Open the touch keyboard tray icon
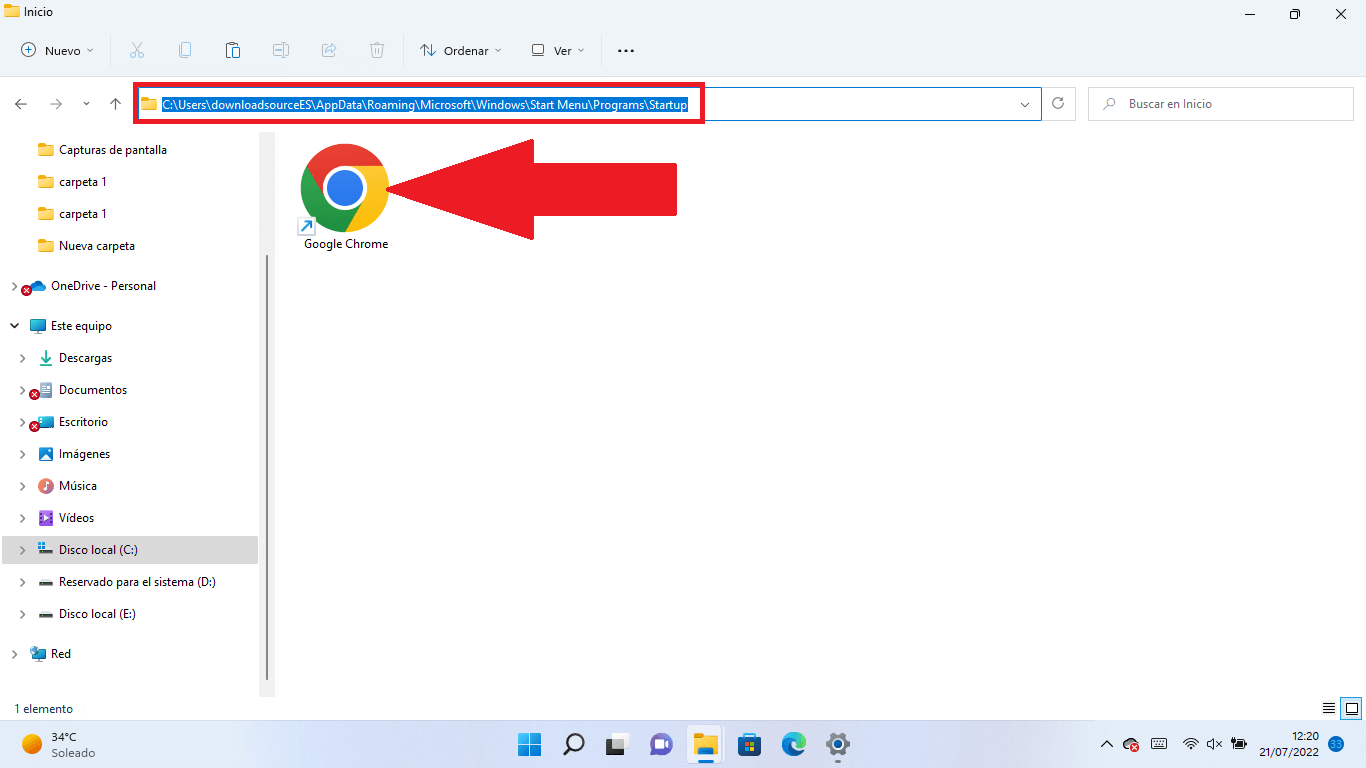The image size is (1366, 768). click(1159, 744)
